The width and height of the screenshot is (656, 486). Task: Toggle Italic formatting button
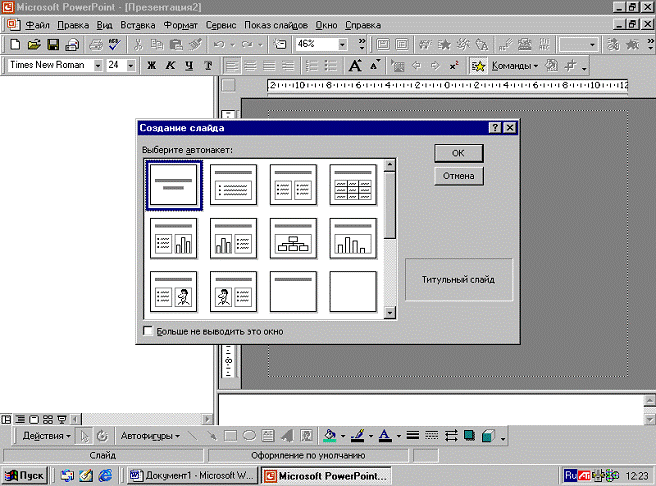tap(171, 66)
